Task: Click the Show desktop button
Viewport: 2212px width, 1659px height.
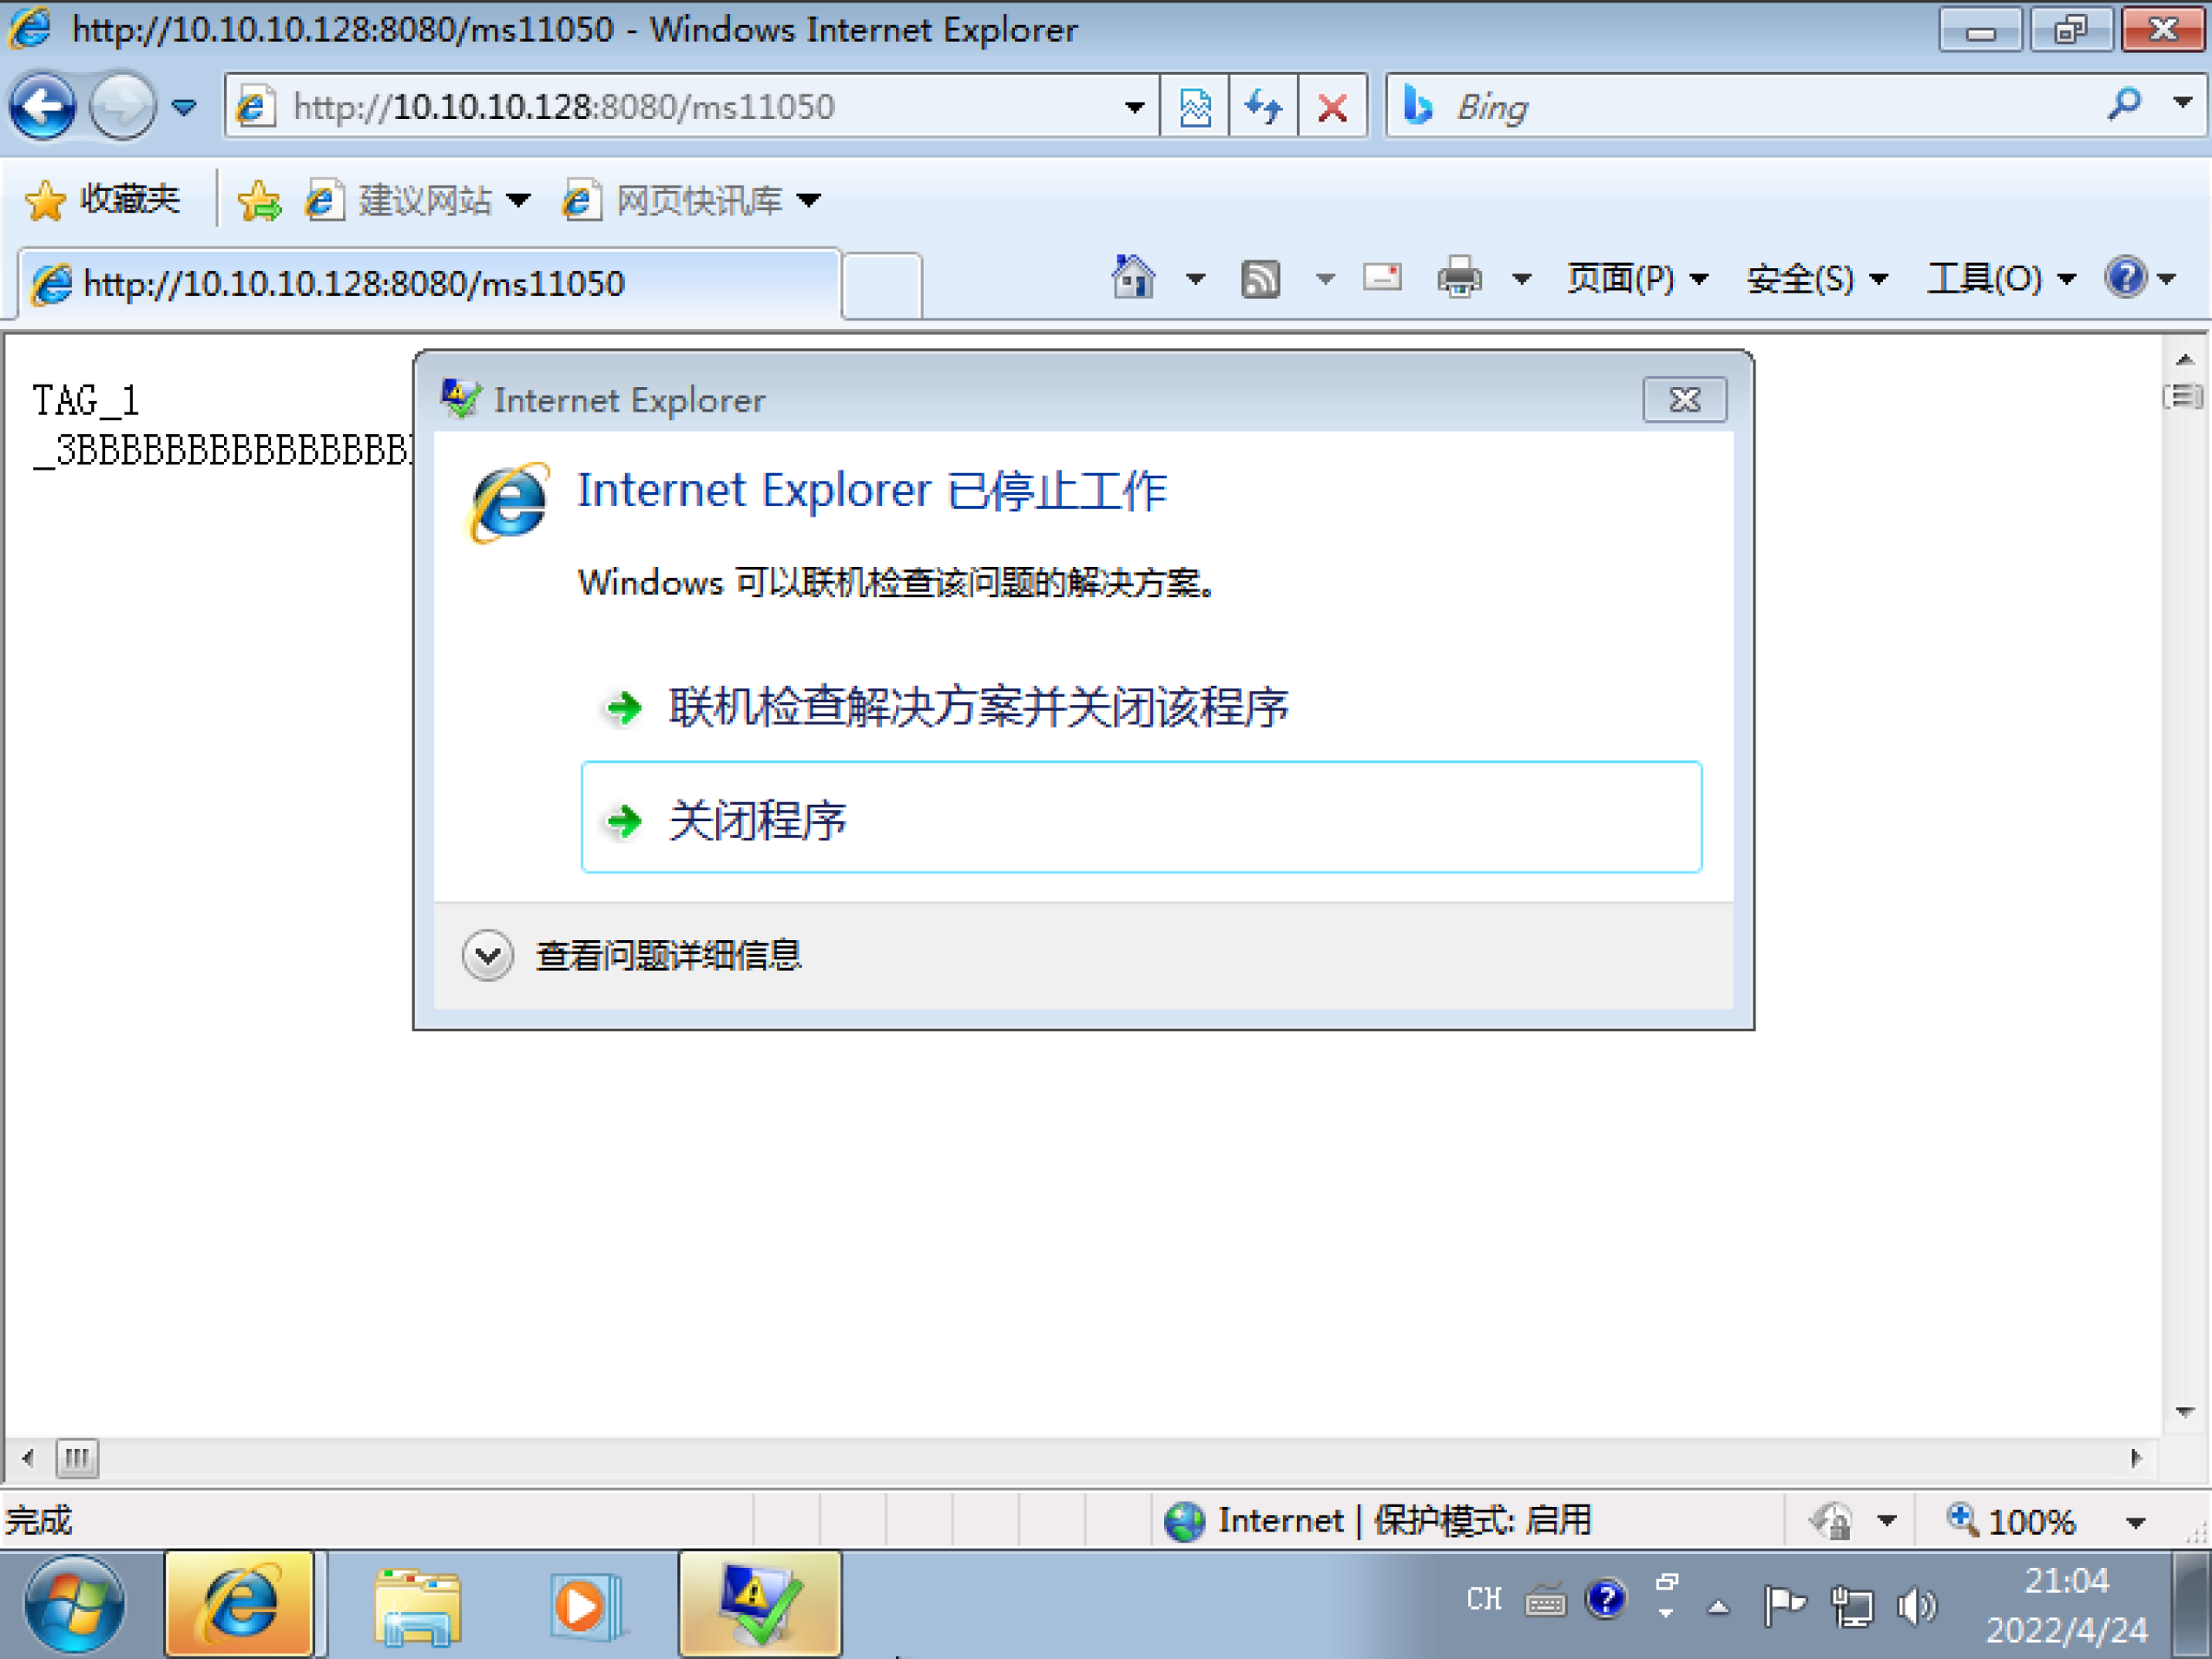Action: point(2190,1604)
